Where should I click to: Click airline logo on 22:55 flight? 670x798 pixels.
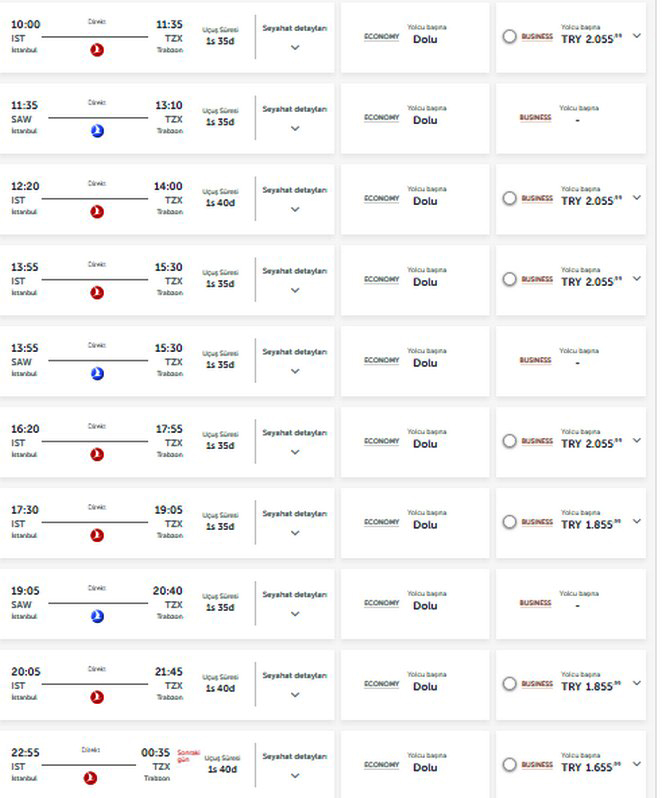pos(90,778)
